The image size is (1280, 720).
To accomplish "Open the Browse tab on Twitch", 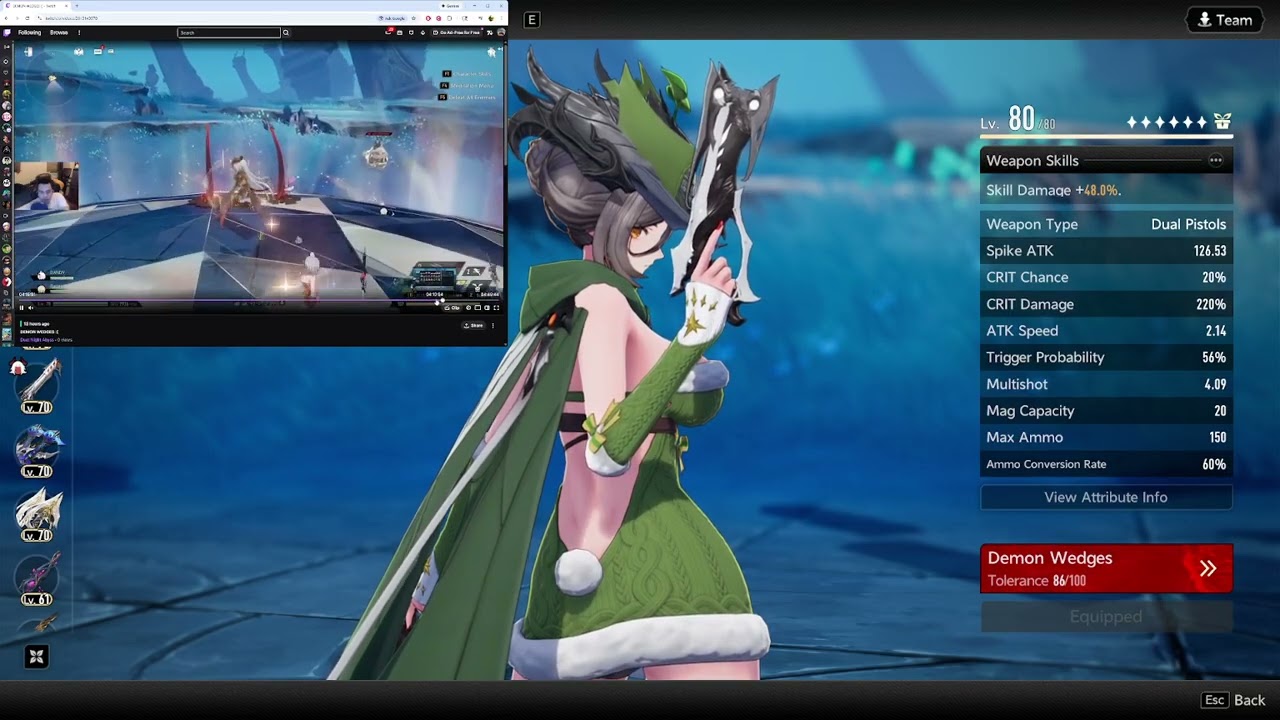I will click(x=59, y=32).
